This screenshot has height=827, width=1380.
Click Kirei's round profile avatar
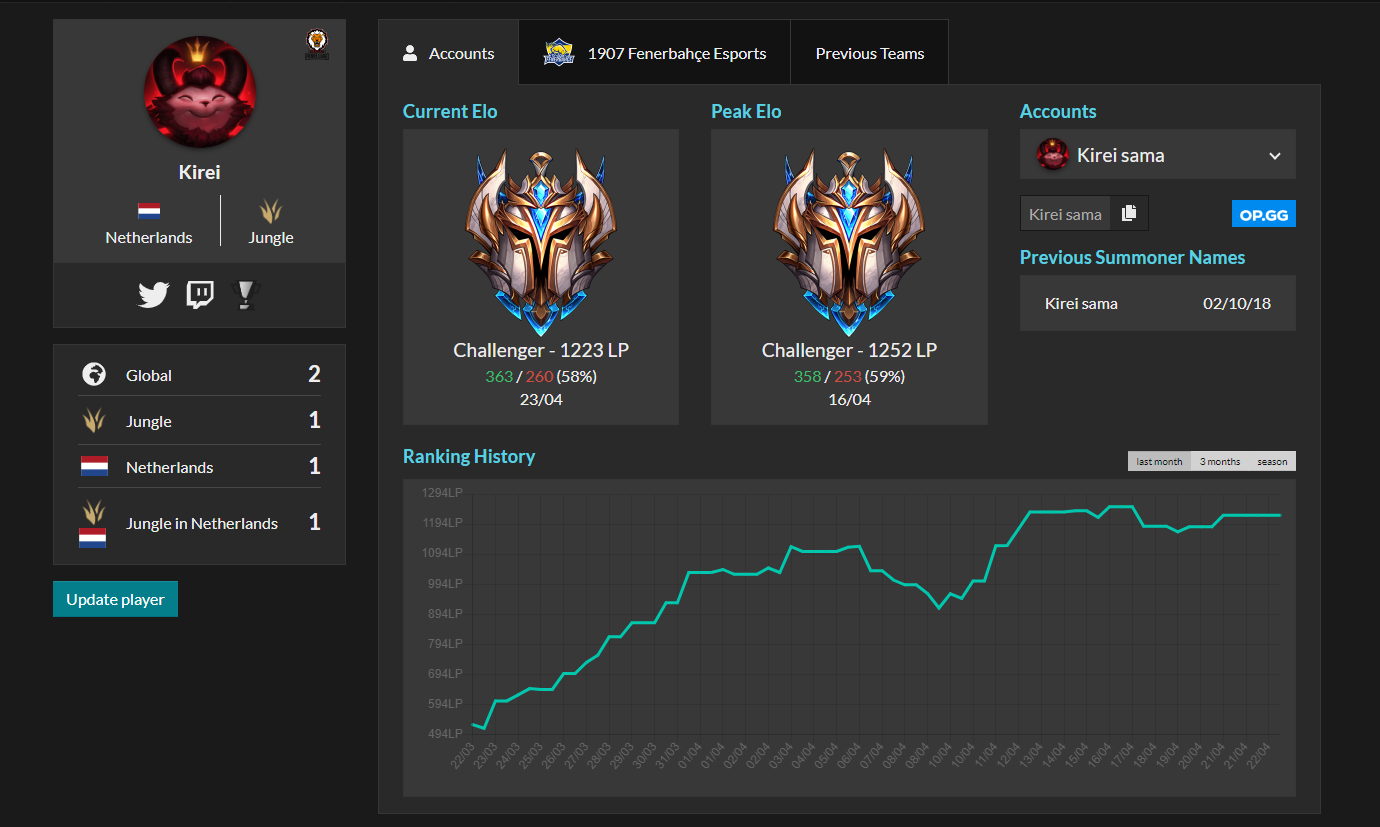coord(200,92)
